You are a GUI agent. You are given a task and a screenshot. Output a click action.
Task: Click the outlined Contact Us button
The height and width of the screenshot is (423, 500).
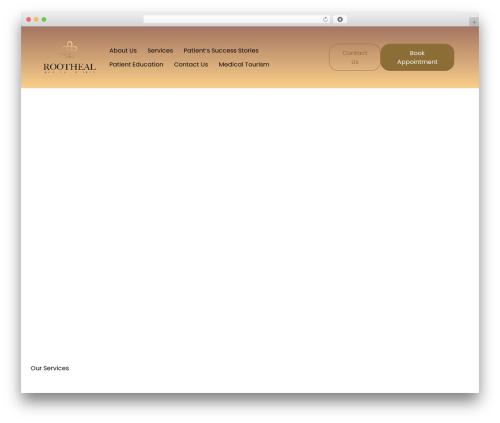[x=355, y=57]
